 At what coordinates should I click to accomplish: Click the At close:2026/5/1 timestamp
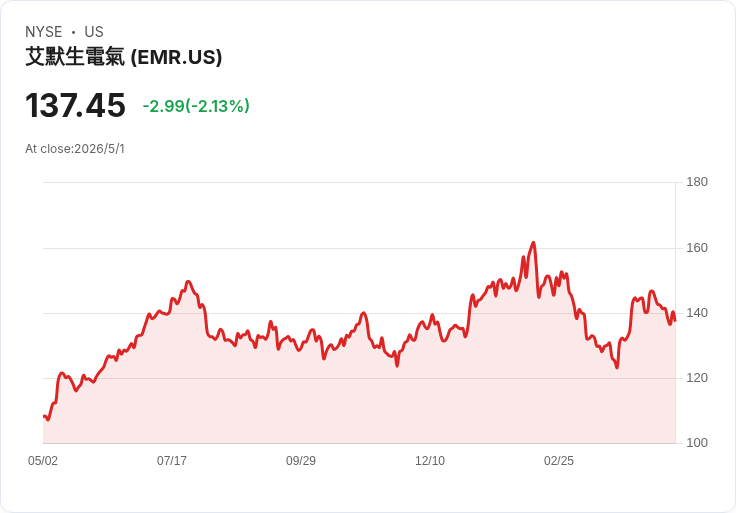point(75,149)
